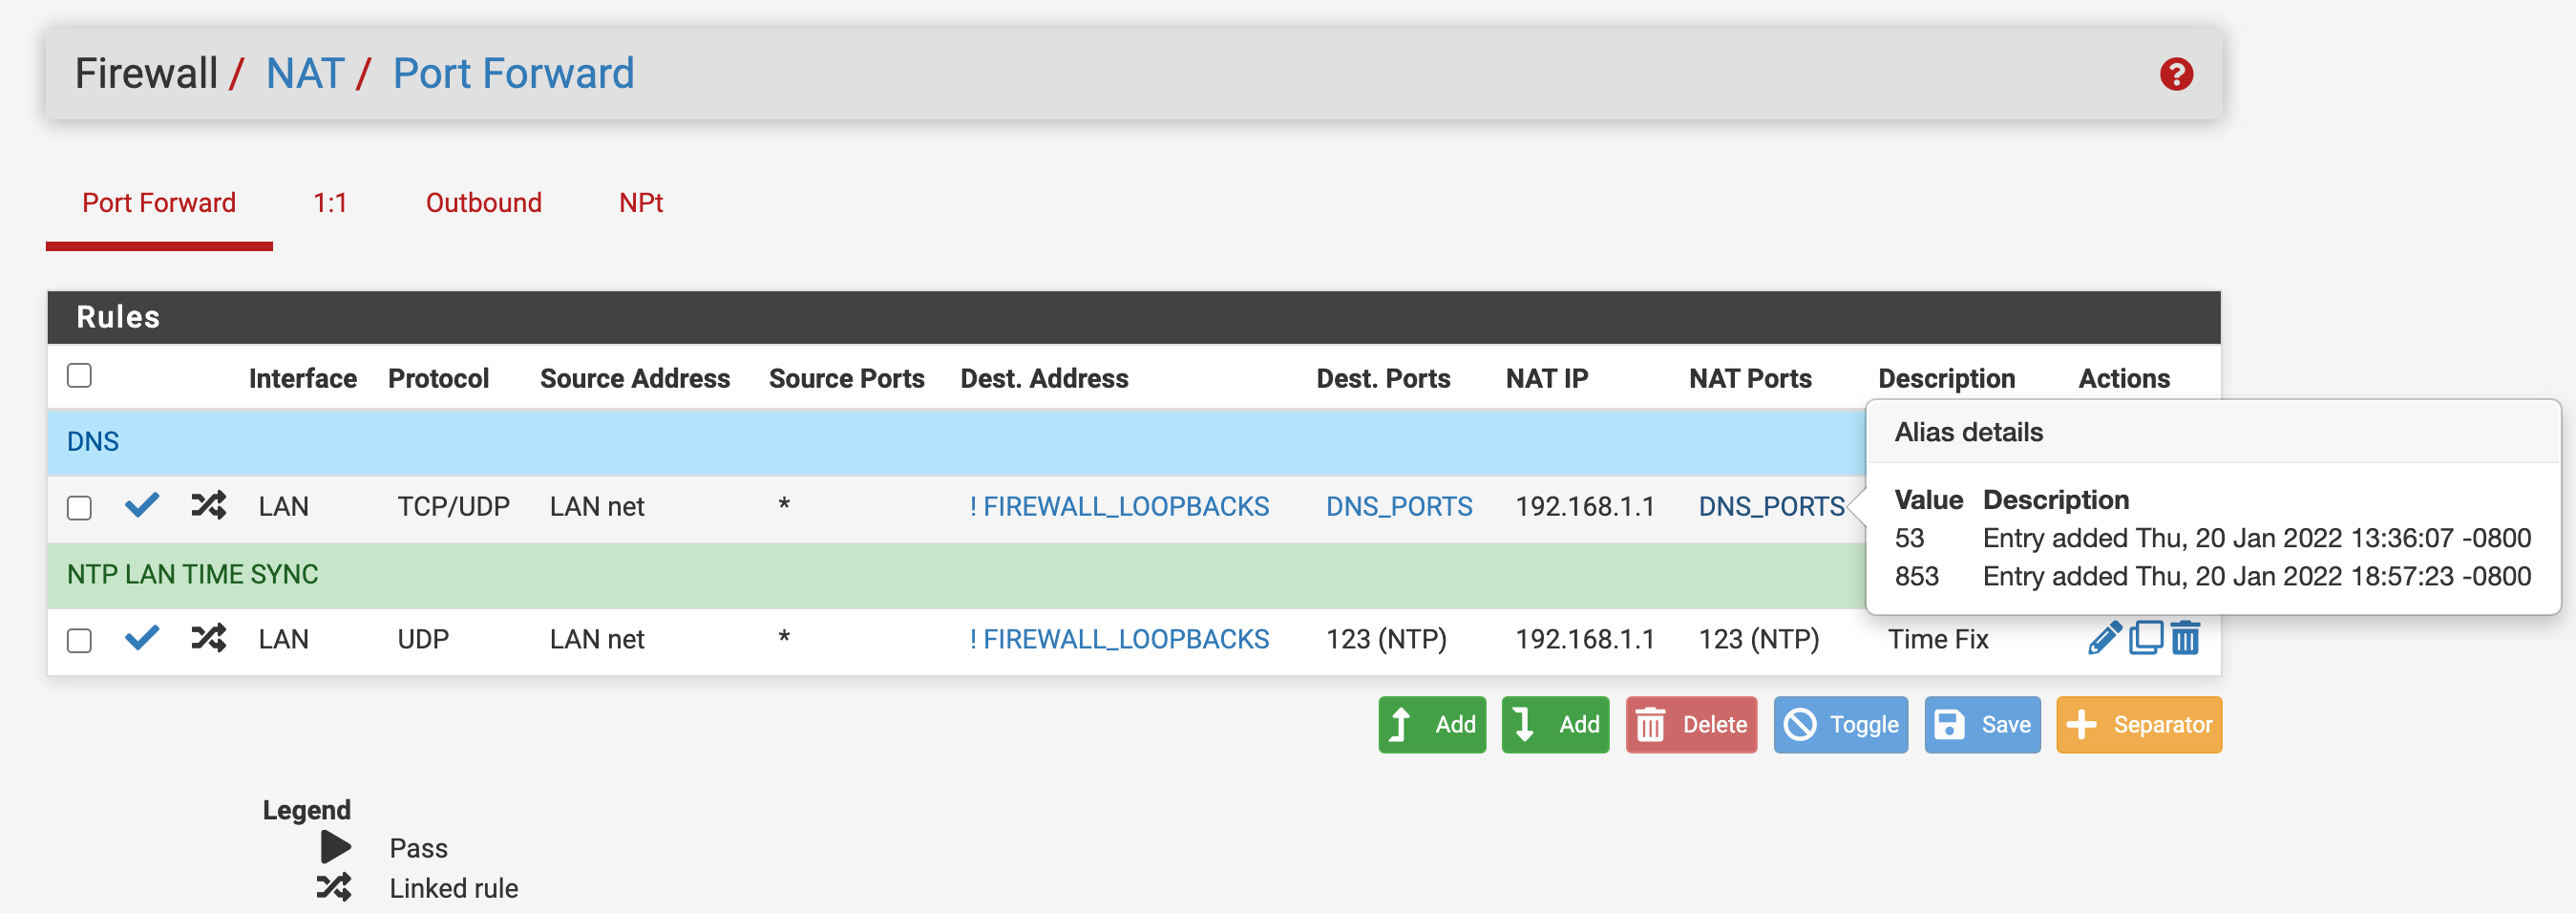The height and width of the screenshot is (913, 2576).
Task: Edit the Time Fix rule with pencil icon
Action: click(x=2105, y=638)
